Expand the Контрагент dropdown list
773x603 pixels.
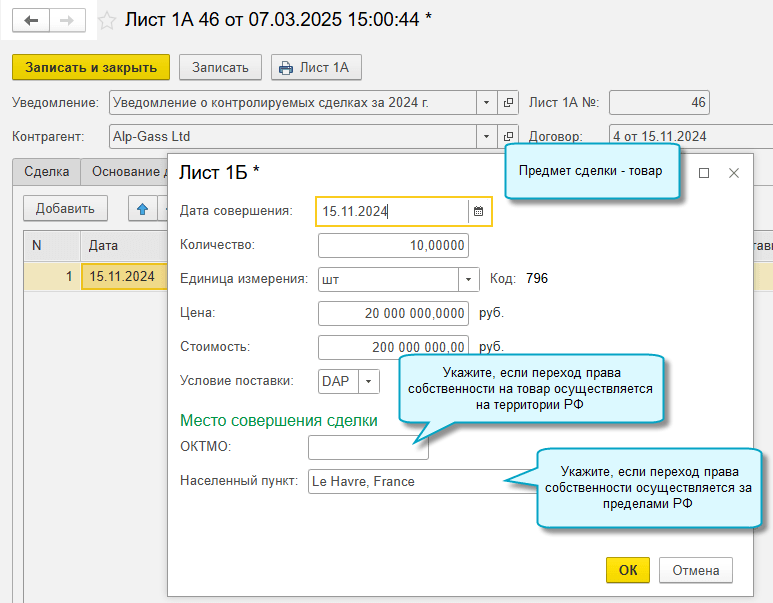(x=486, y=137)
